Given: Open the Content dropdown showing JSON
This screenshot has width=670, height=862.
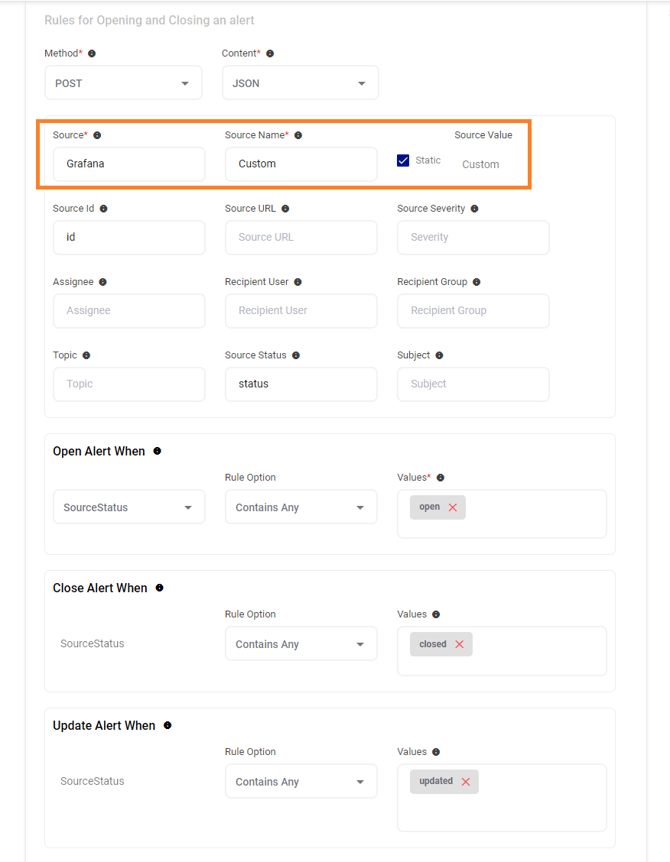Looking at the screenshot, I should click(299, 83).
